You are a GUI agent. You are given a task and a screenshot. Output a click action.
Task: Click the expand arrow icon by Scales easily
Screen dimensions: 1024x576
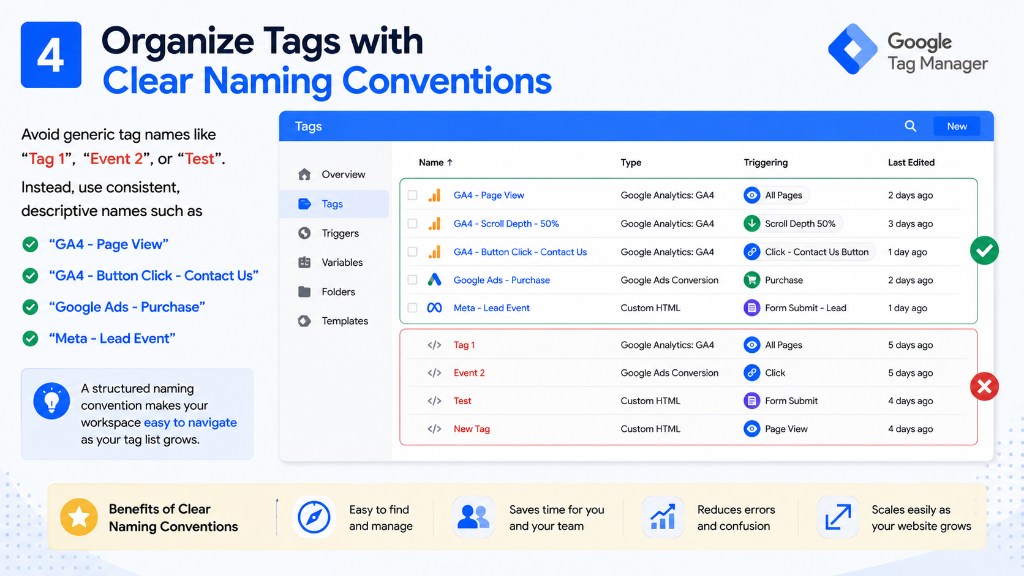point(838,517)
